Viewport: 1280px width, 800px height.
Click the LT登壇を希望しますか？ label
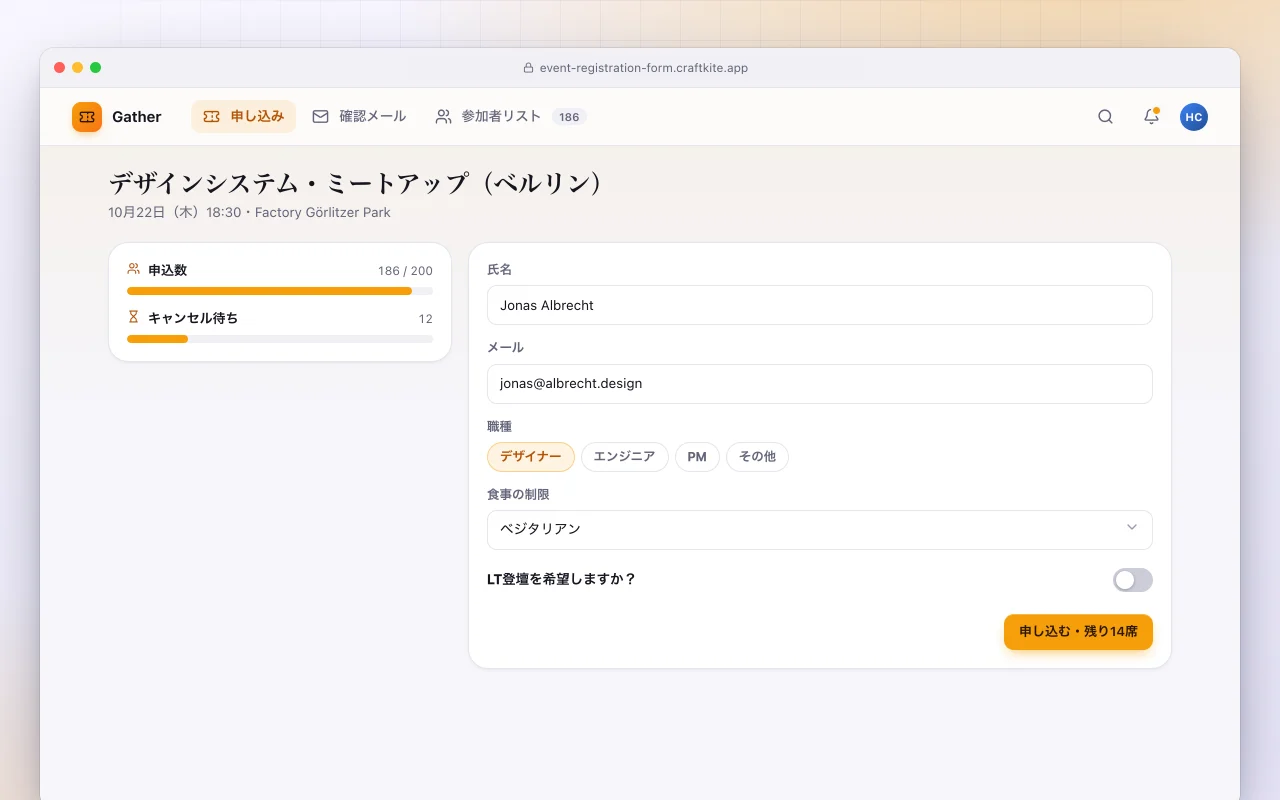tap(561, 579)
